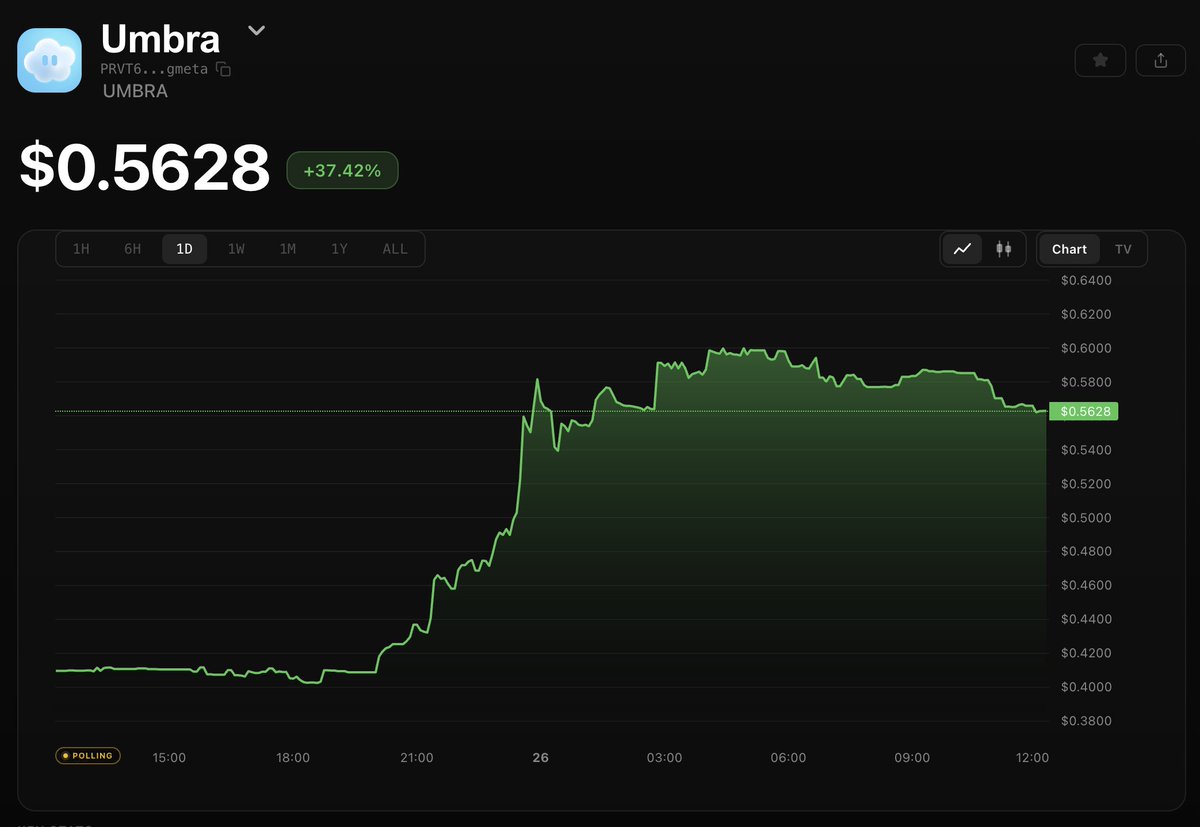Click the PRVT6...gmeta address text
The height and width of the screenshot is (827, 1200).
154,69
